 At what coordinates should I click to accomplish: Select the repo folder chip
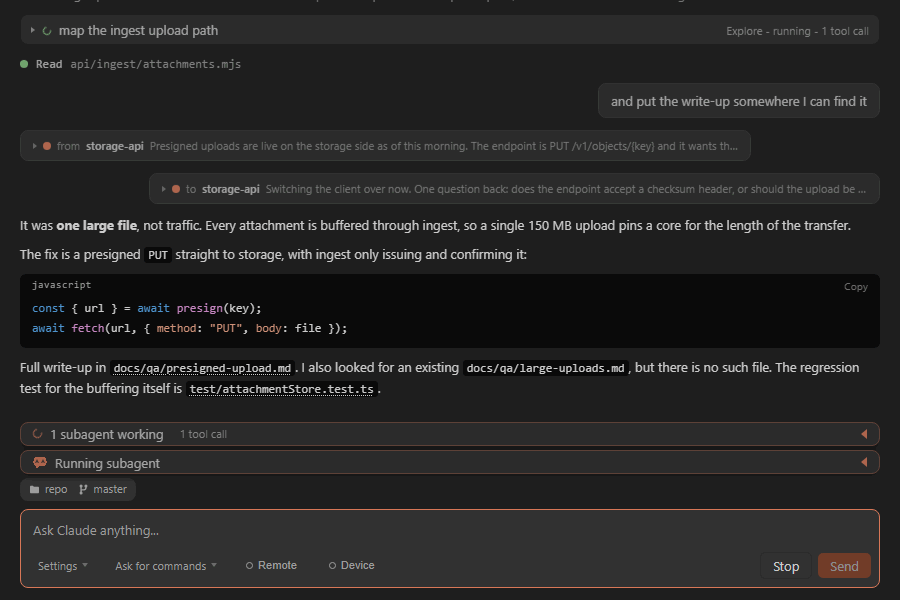click(49, 489)
